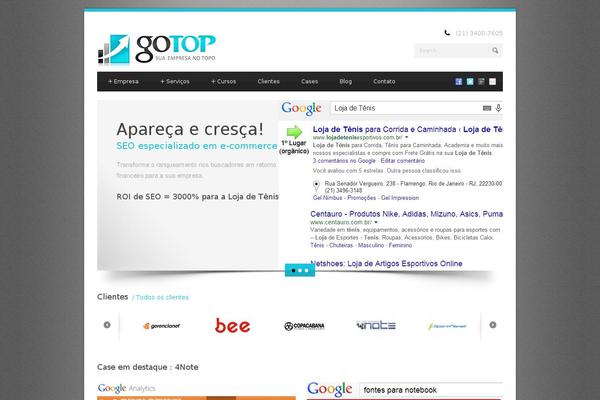The image size is (600, 400).
Task: Open the Clientes menu item
Action: [269, 82]
